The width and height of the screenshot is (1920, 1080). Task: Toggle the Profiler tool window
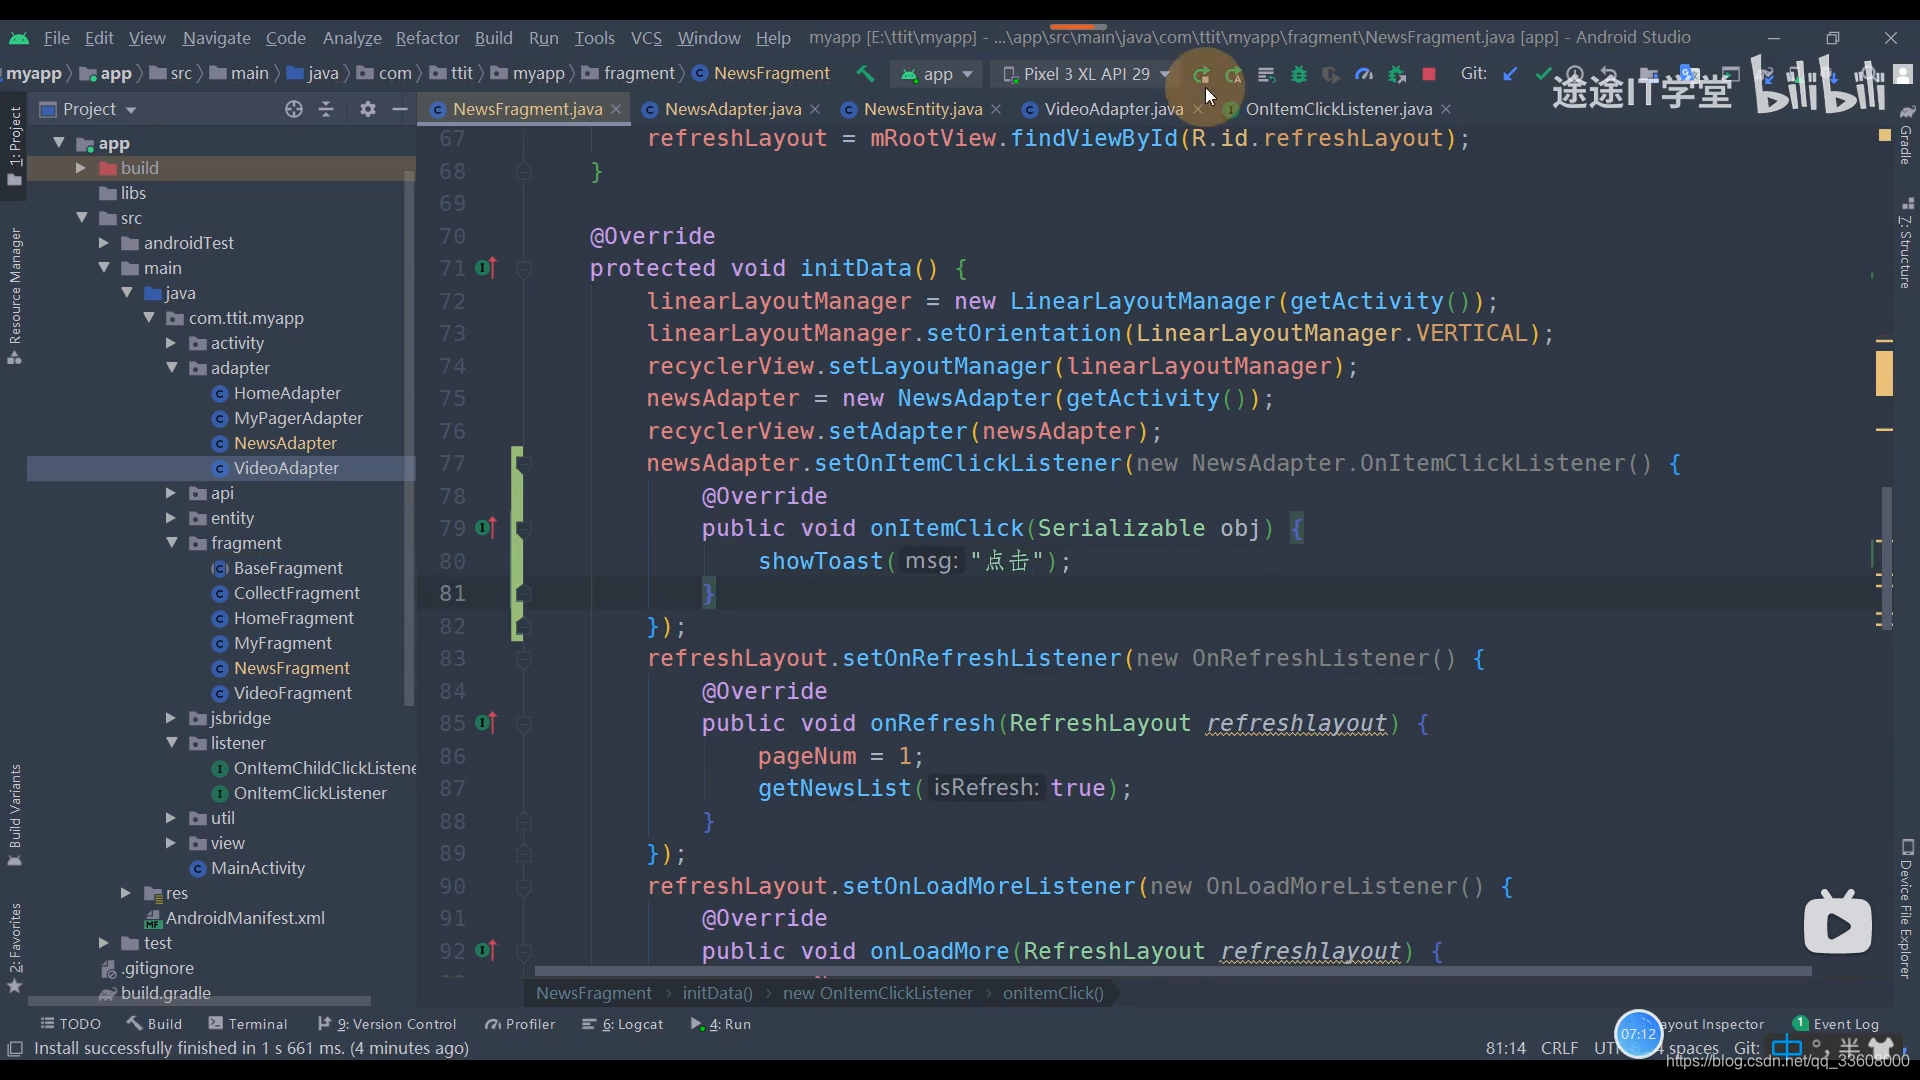pos(520,1024)
